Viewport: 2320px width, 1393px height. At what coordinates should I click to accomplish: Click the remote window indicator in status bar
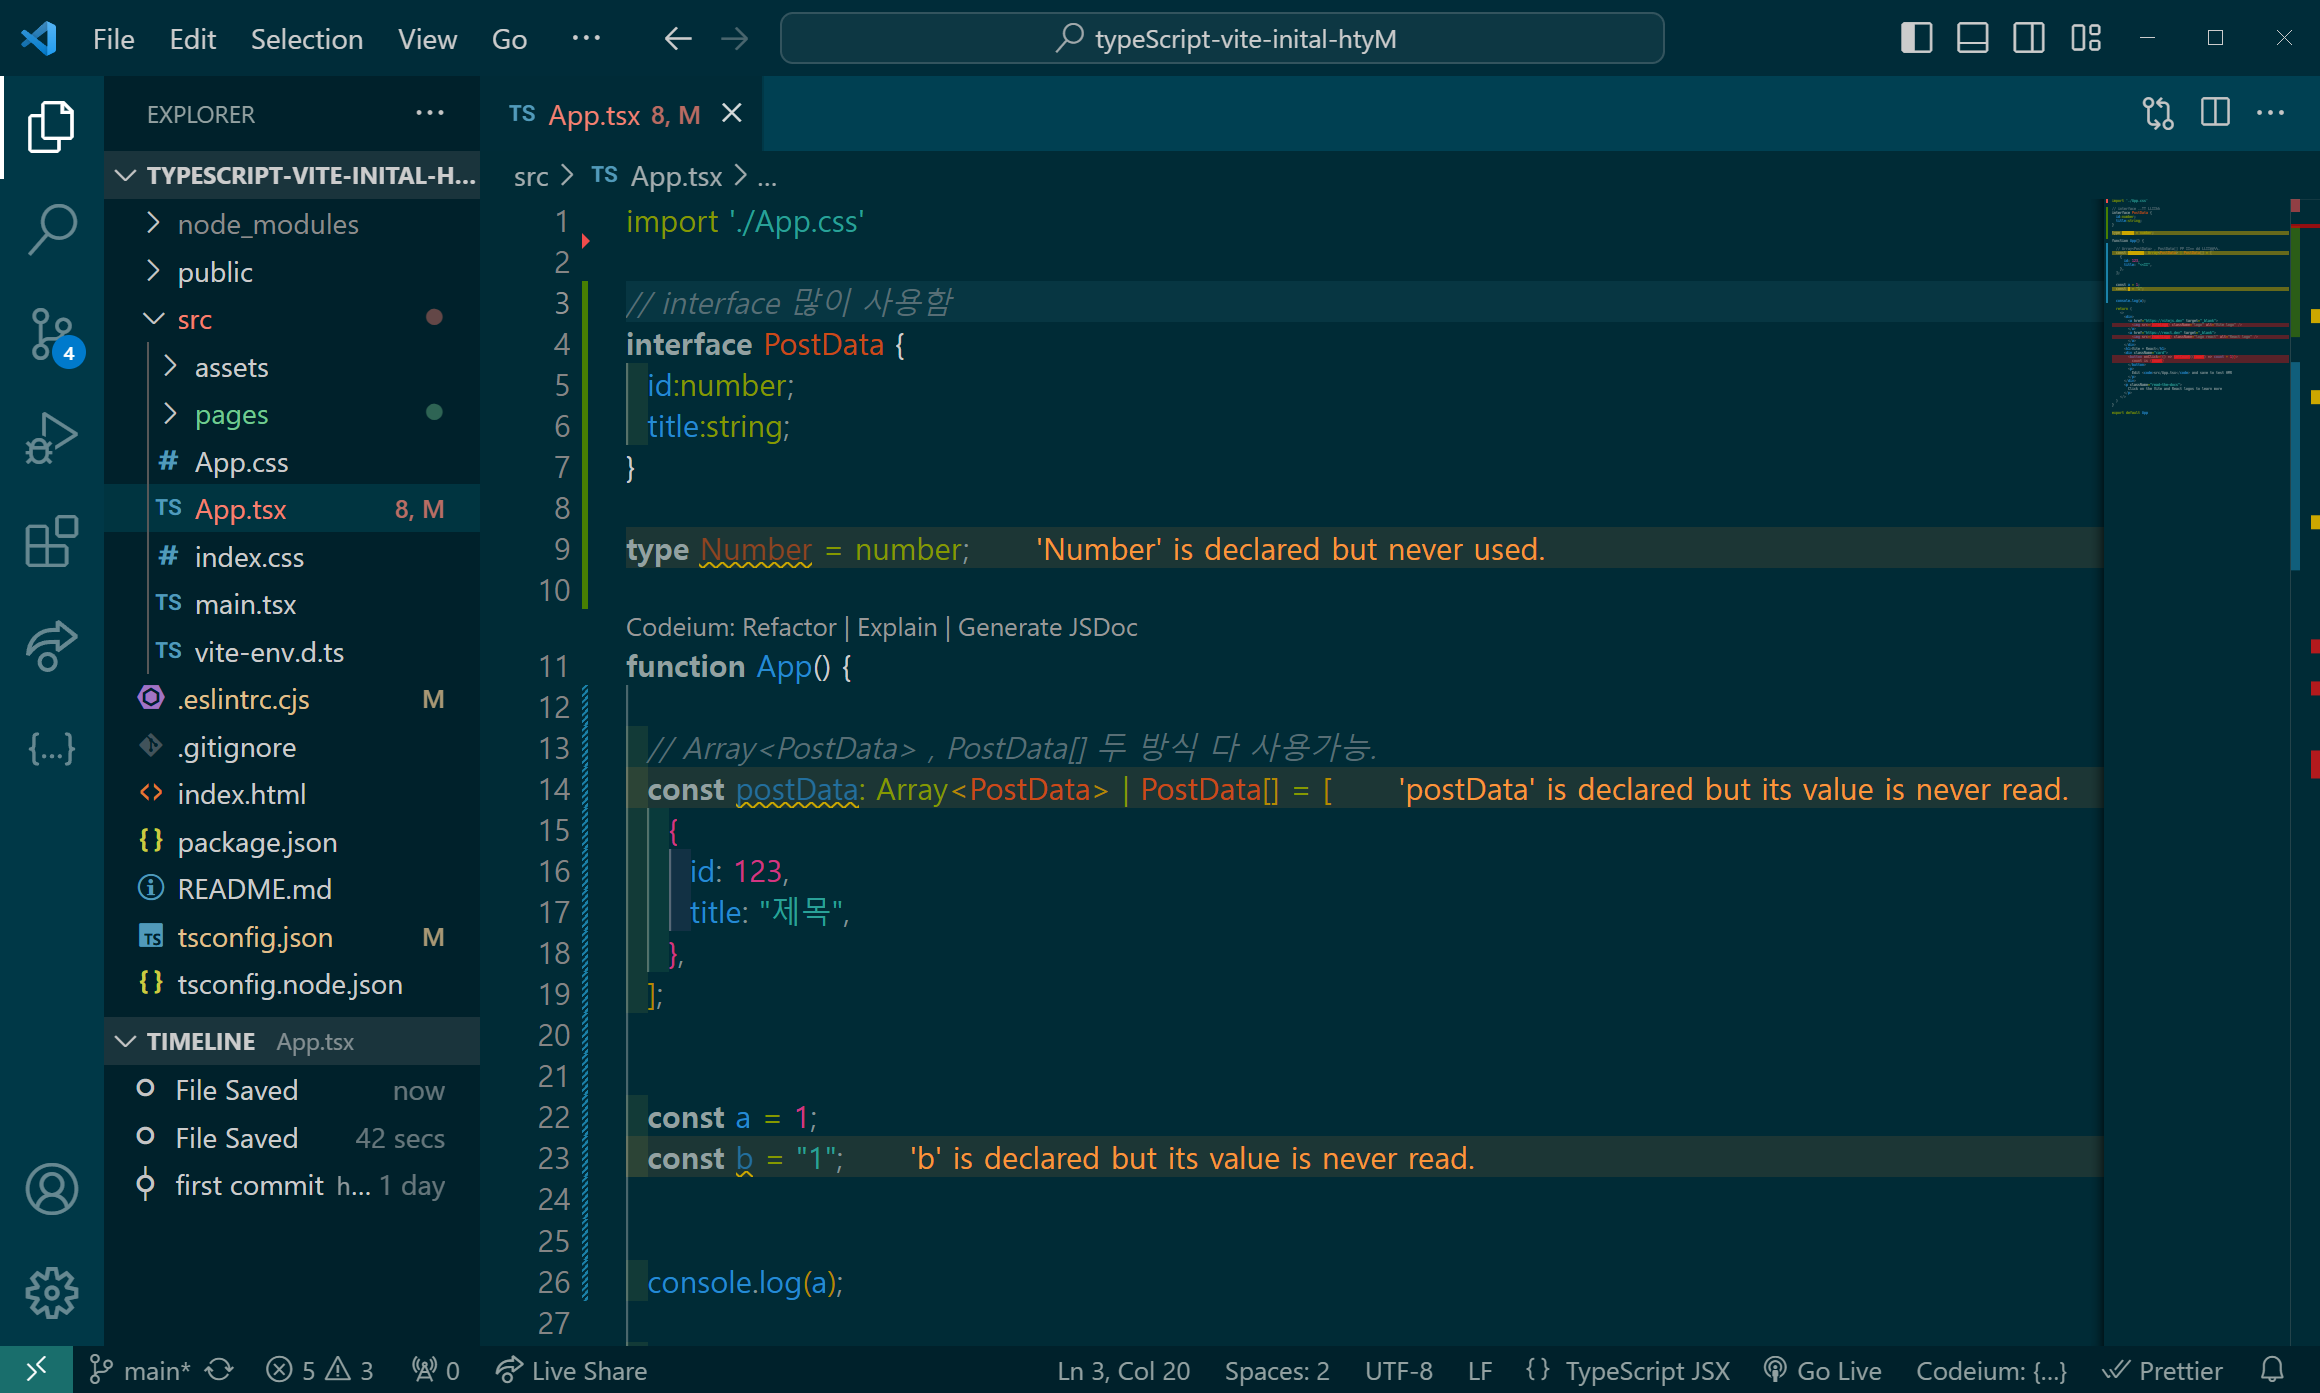(36, 1369)
